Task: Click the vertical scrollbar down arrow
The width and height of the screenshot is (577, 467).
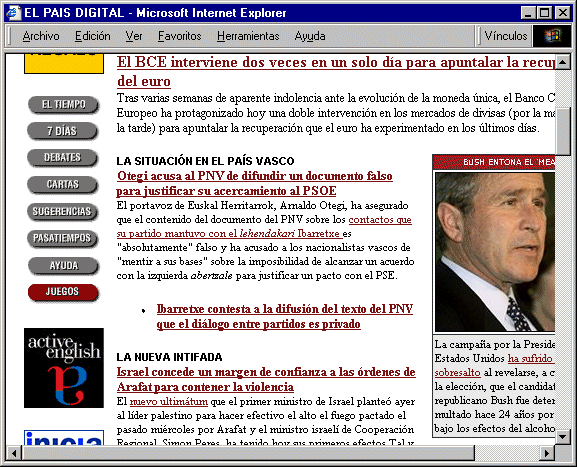Action: [x=563, y=437]
